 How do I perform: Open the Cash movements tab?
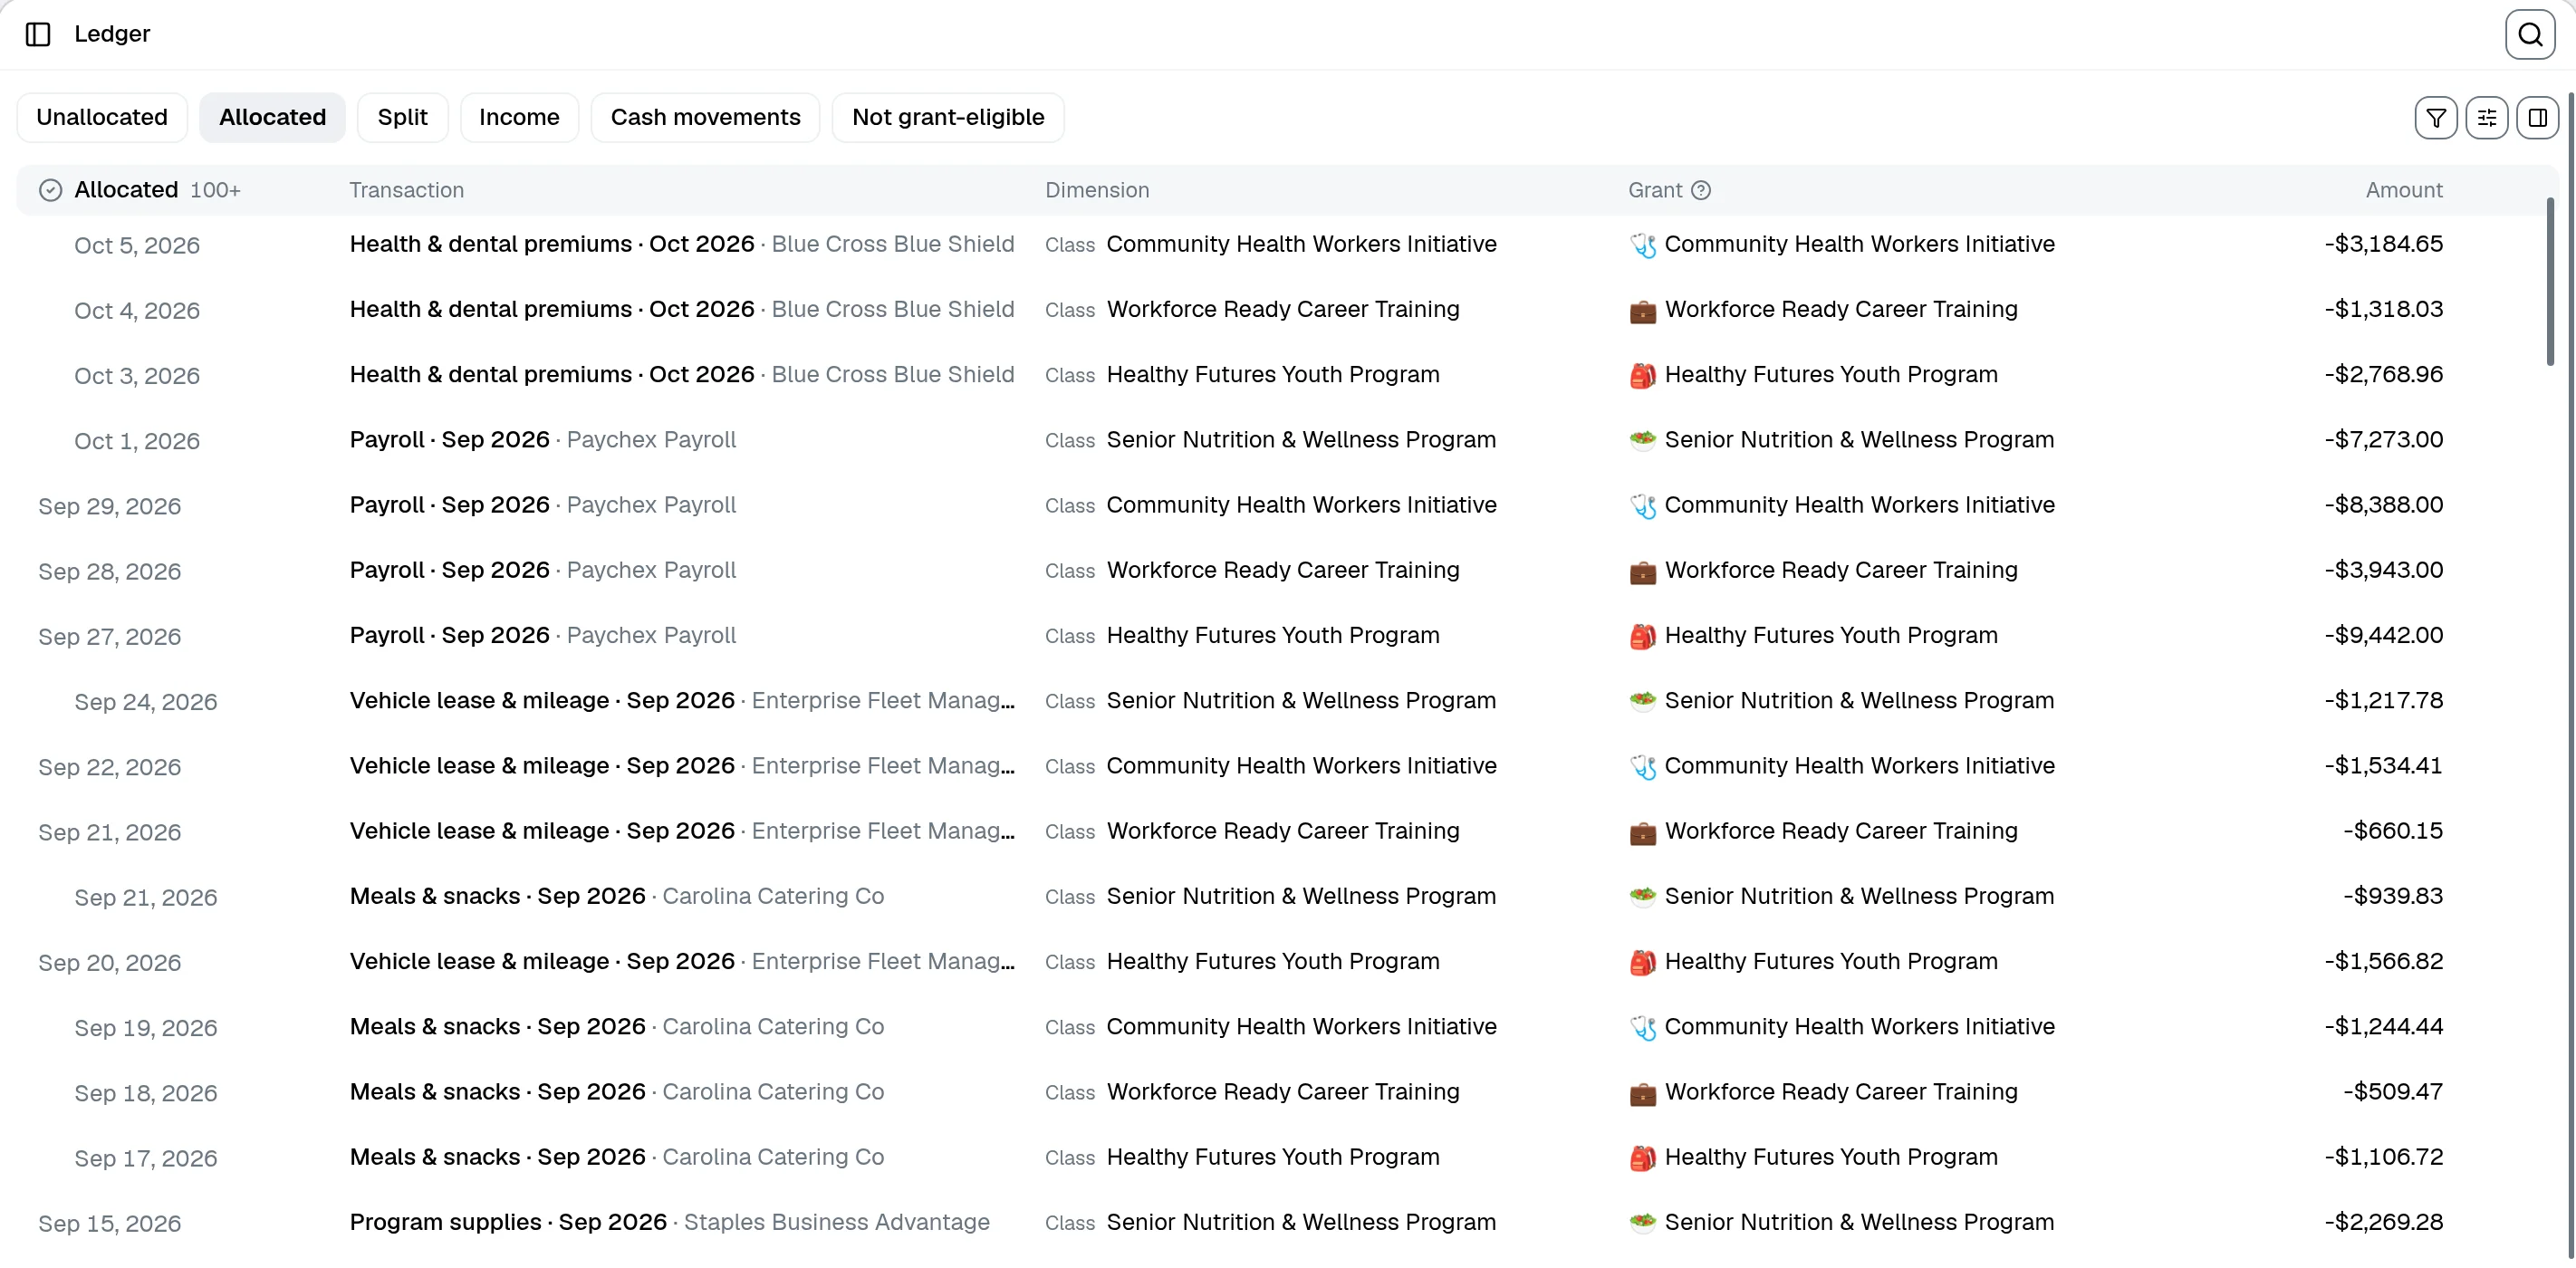(705, 118)
